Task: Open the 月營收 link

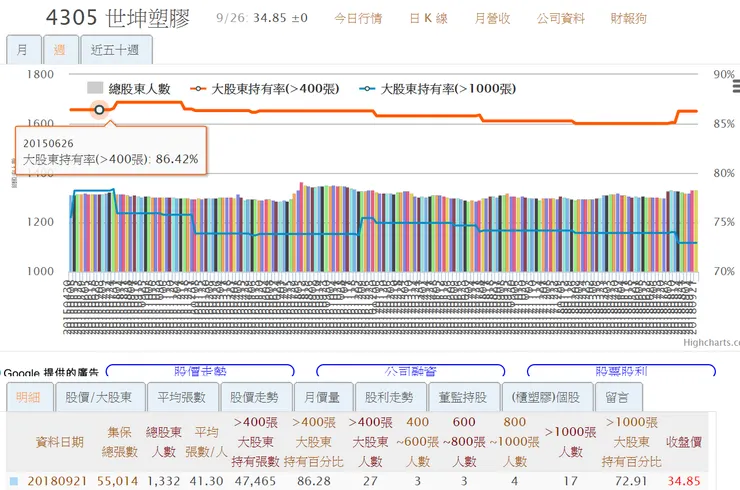Action: tap(492, 18)
